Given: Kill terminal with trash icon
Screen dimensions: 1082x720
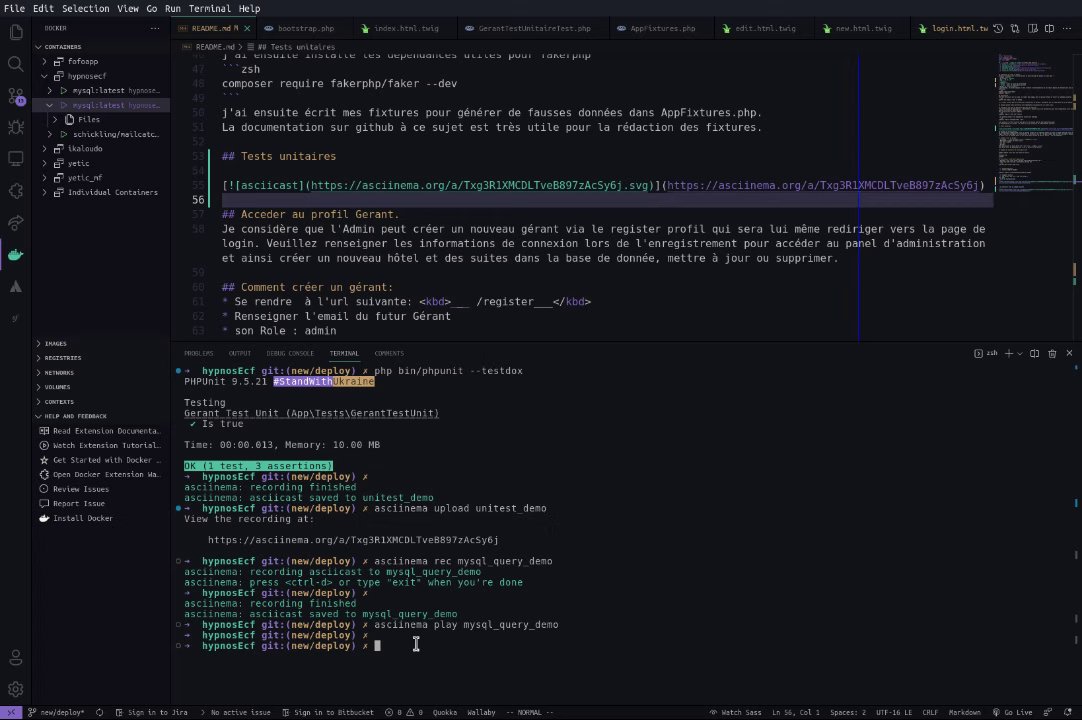Looking at the screenshot, I should (1052, 353).
